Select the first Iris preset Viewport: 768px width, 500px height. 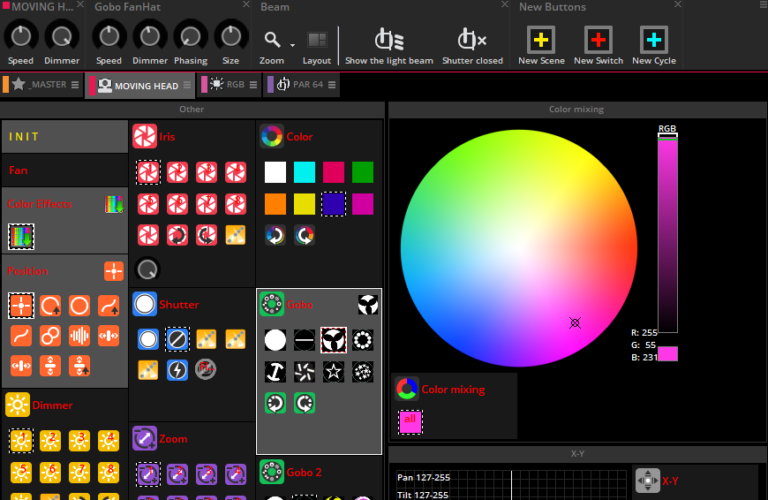pyautogui.click(x=148, y=172)
